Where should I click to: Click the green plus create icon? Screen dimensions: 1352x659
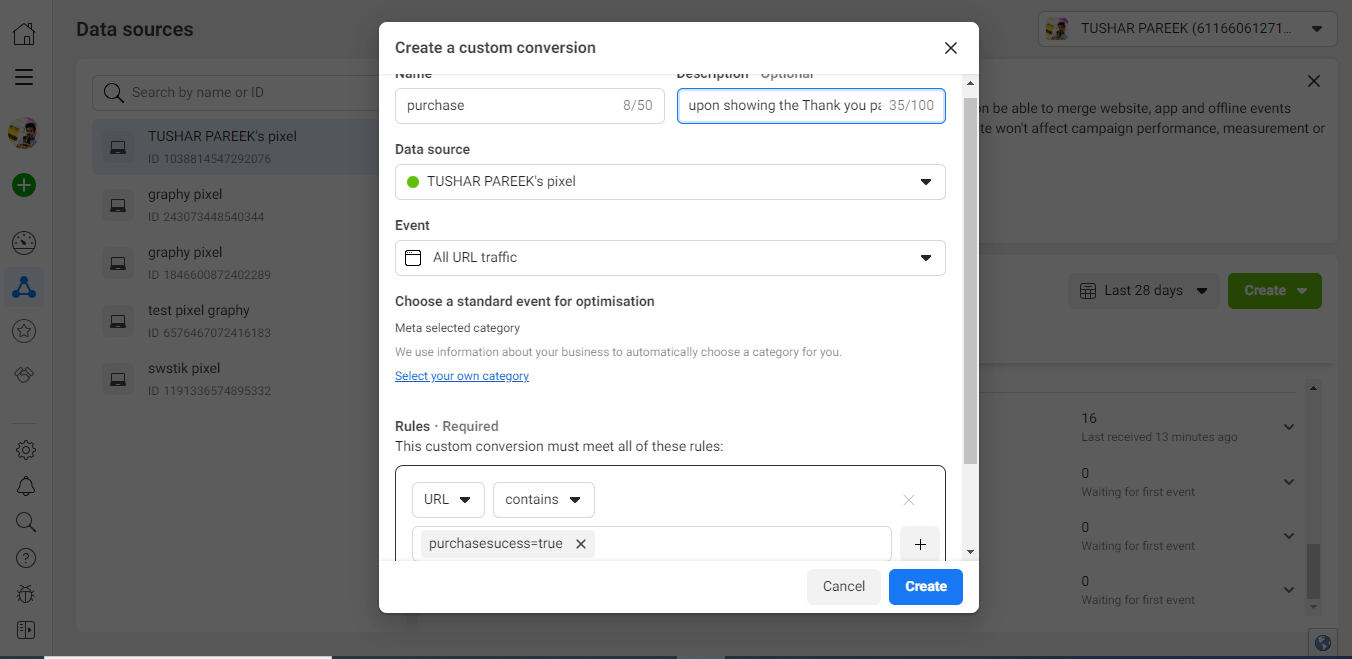pos(24,185)
